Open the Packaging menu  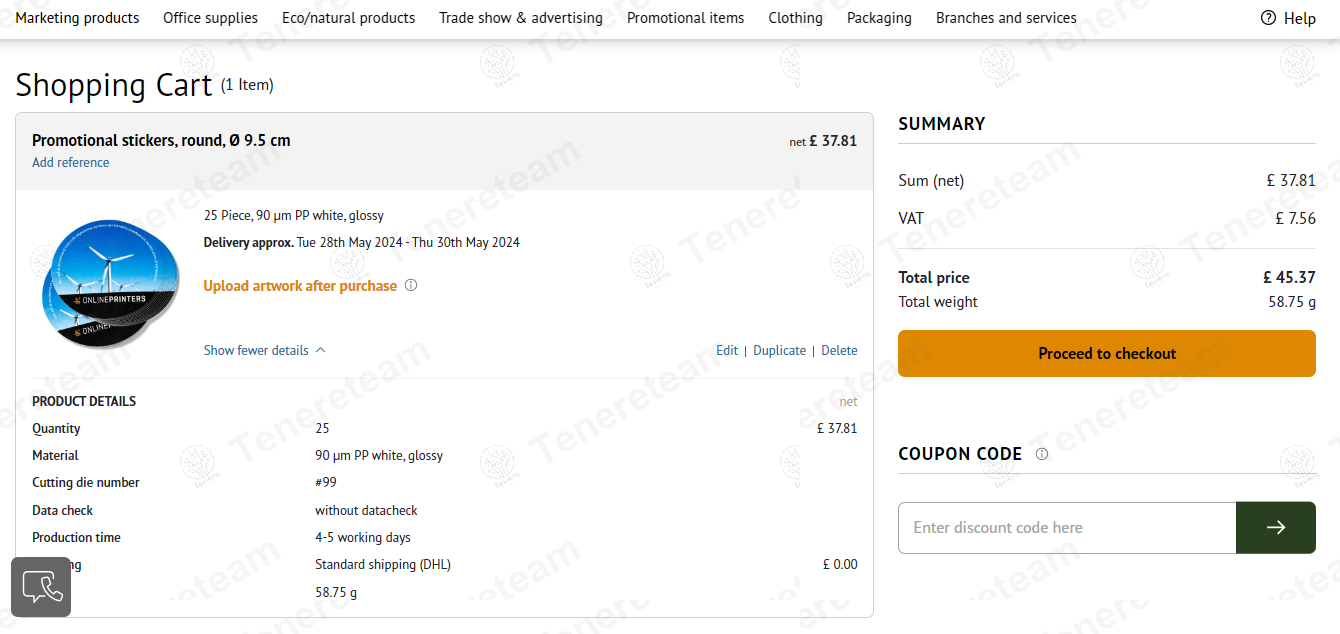point(879,18)
